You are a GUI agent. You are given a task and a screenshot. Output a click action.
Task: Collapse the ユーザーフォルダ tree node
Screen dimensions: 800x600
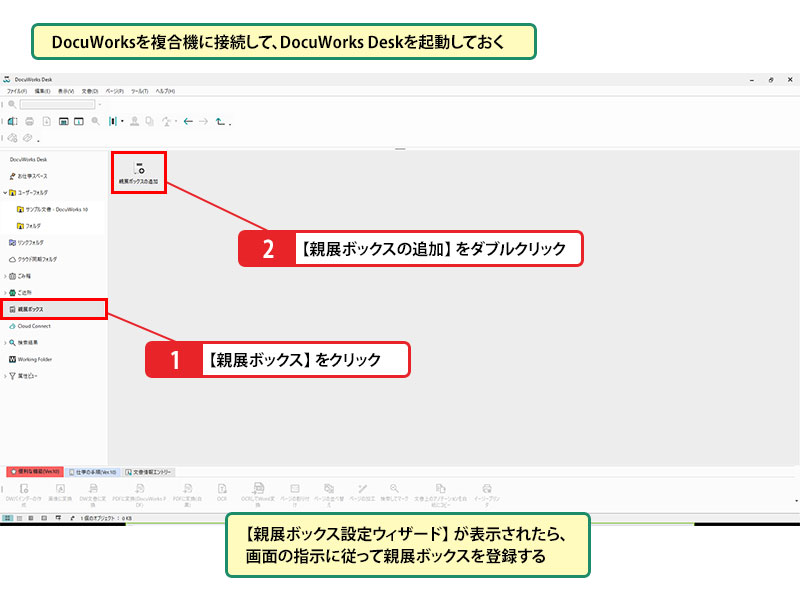point(5,193)
